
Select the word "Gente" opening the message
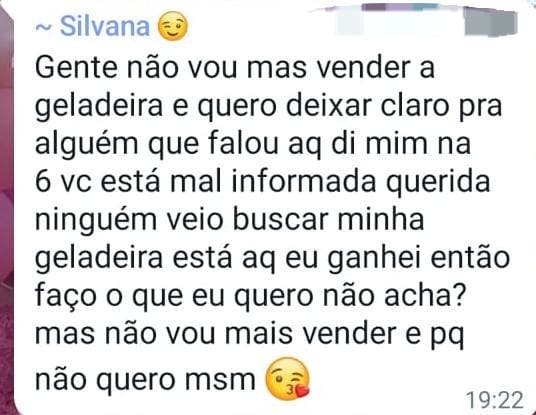pos(76,68)
